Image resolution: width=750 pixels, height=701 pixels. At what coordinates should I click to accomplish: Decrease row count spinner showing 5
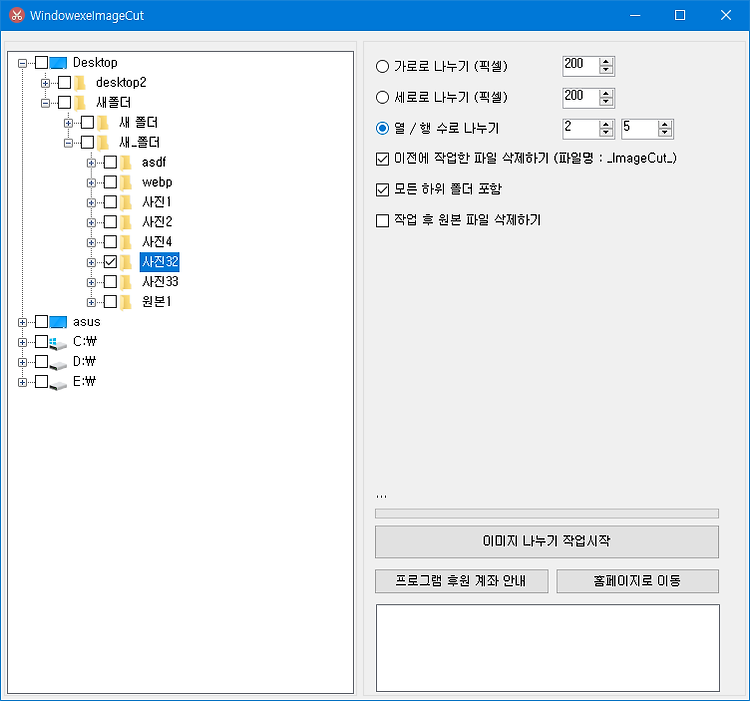pos(665,132)
